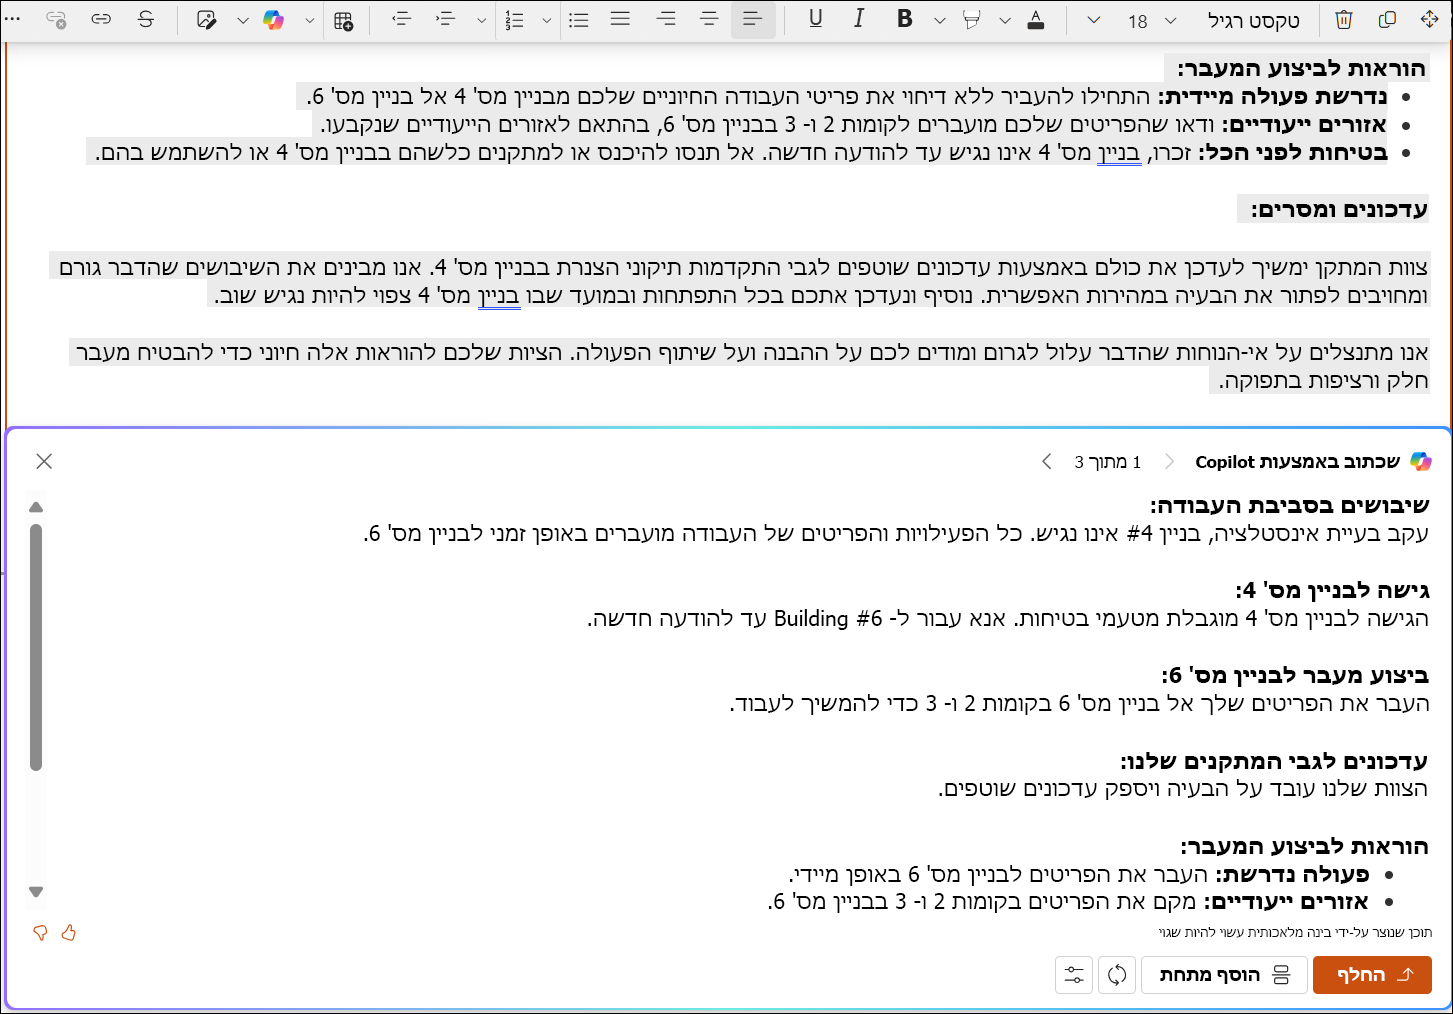Image resolution: width=1453 pixels, height=1014 pixels.
Task: Click the heading הוראות לביצוע המעבר in the document
Action: coord(1302,68)
